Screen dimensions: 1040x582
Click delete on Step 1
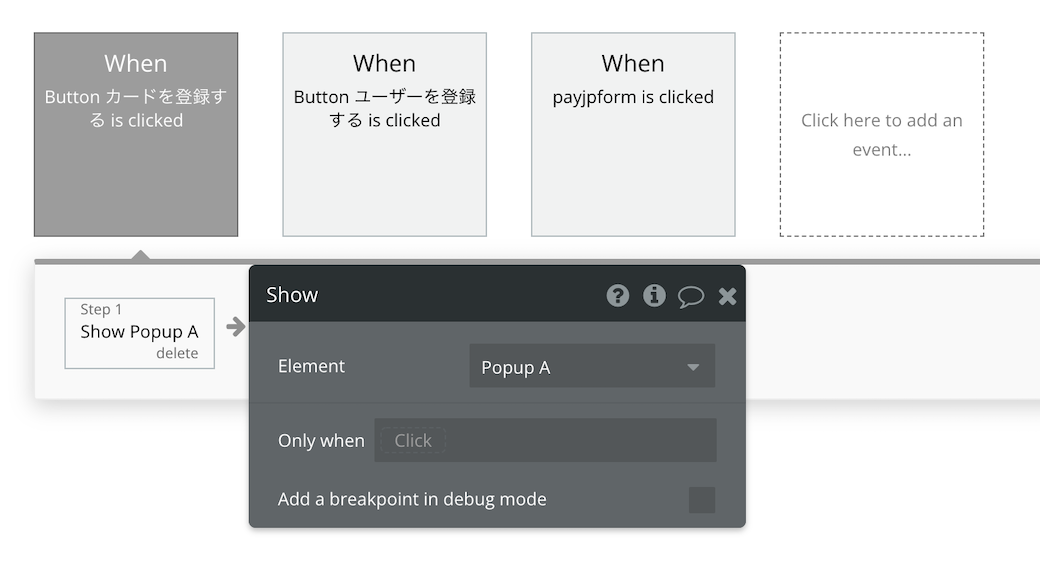click(x=177, y=353)
